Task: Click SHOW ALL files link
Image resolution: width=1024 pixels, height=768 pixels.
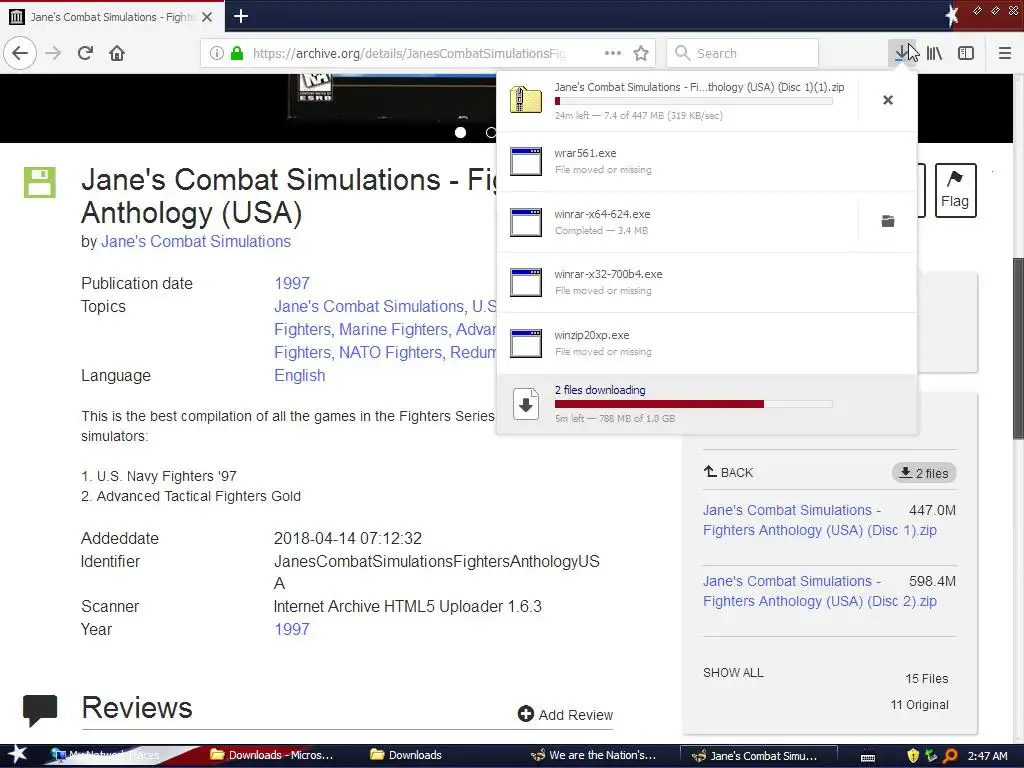Action: click(733, 673)
